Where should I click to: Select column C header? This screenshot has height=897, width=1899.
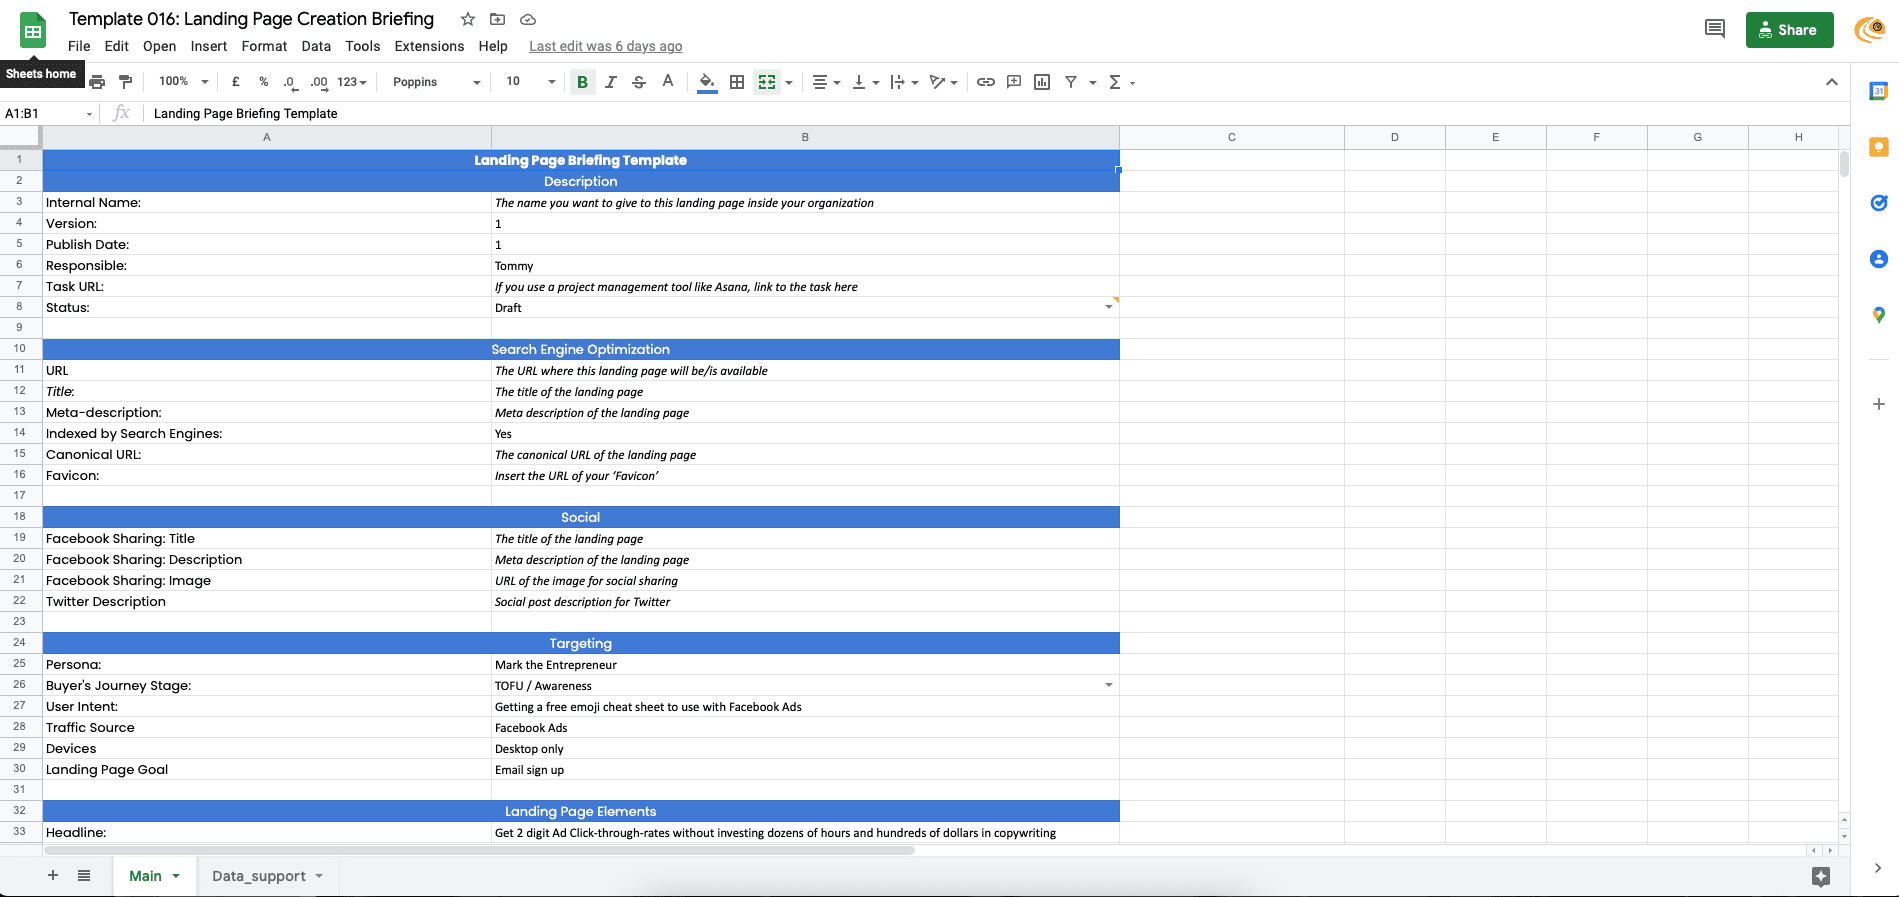[x=1232, y=137]
